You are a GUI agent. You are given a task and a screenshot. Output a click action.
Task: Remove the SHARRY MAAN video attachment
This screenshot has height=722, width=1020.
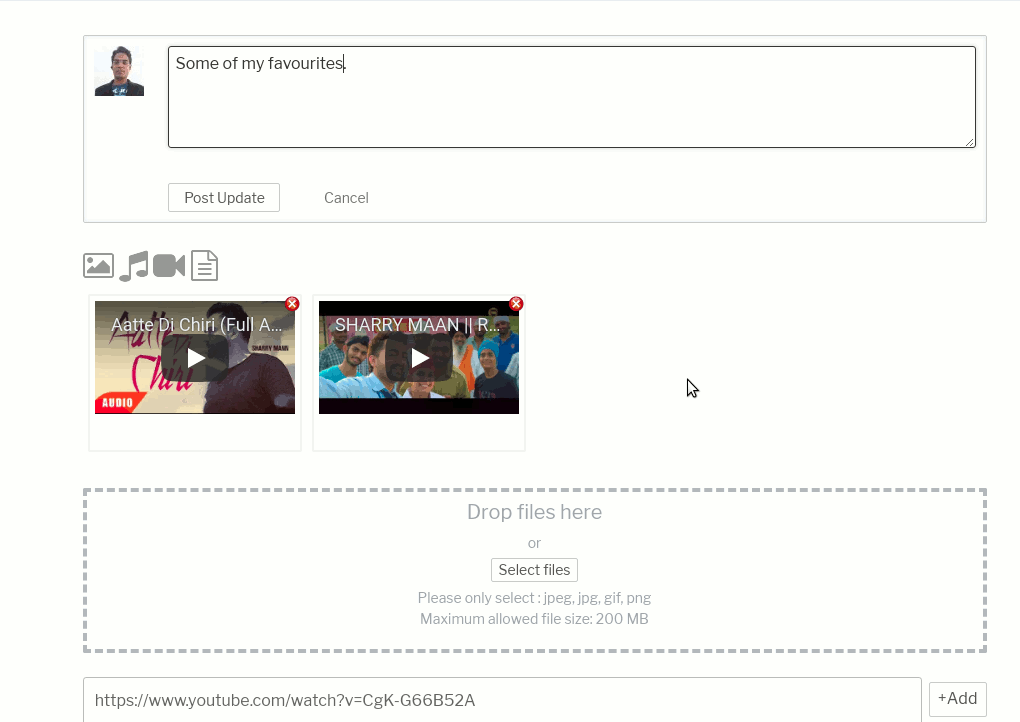point(516,304)
